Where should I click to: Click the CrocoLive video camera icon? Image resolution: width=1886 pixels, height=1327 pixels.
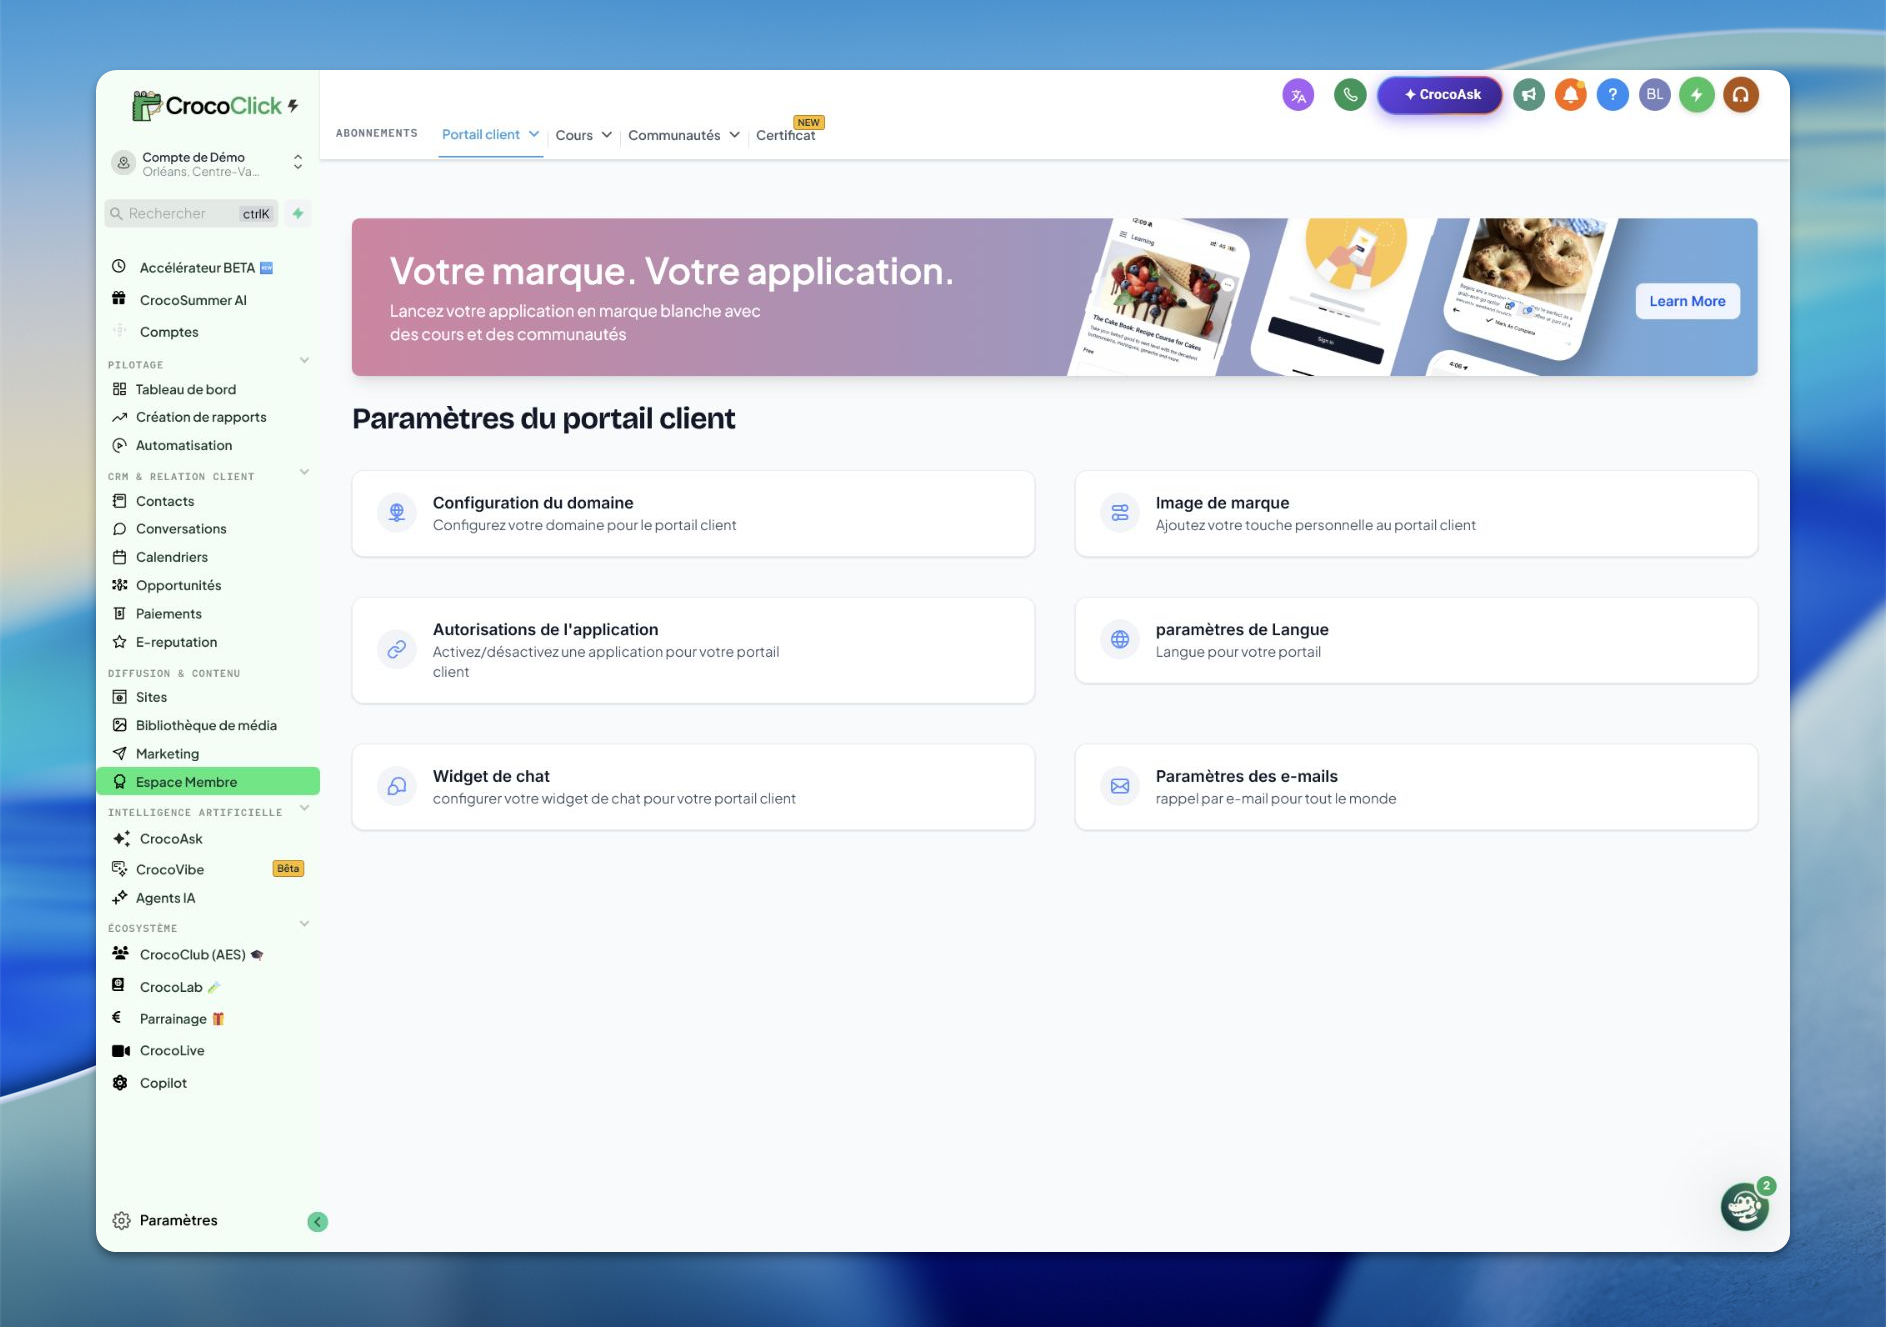[121, 1051]
